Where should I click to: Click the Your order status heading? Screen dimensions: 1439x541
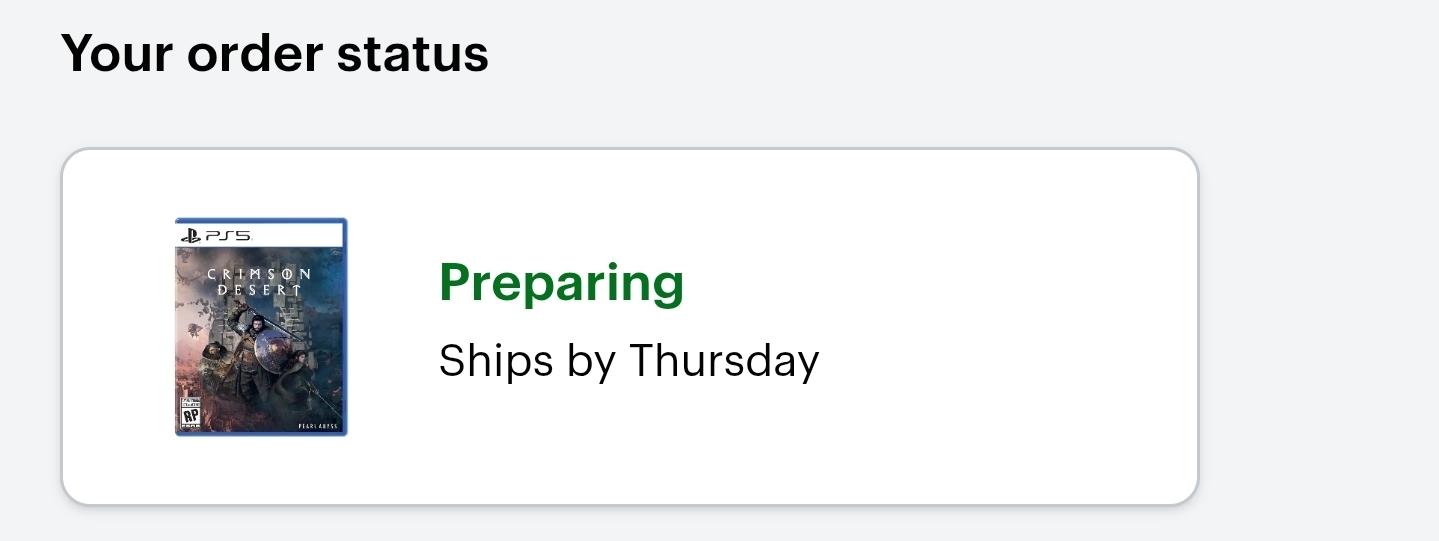(x=274, y=53)
